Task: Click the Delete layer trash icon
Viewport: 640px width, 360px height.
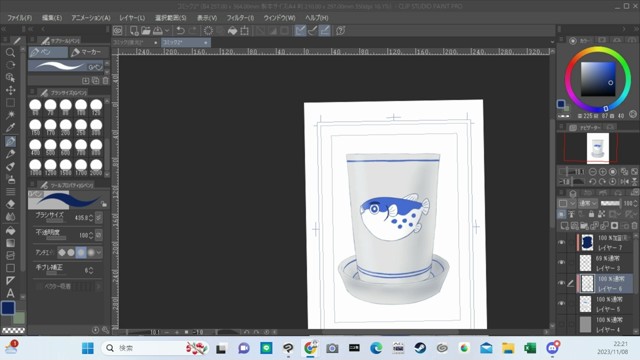Action: click(x=634, y=225)
